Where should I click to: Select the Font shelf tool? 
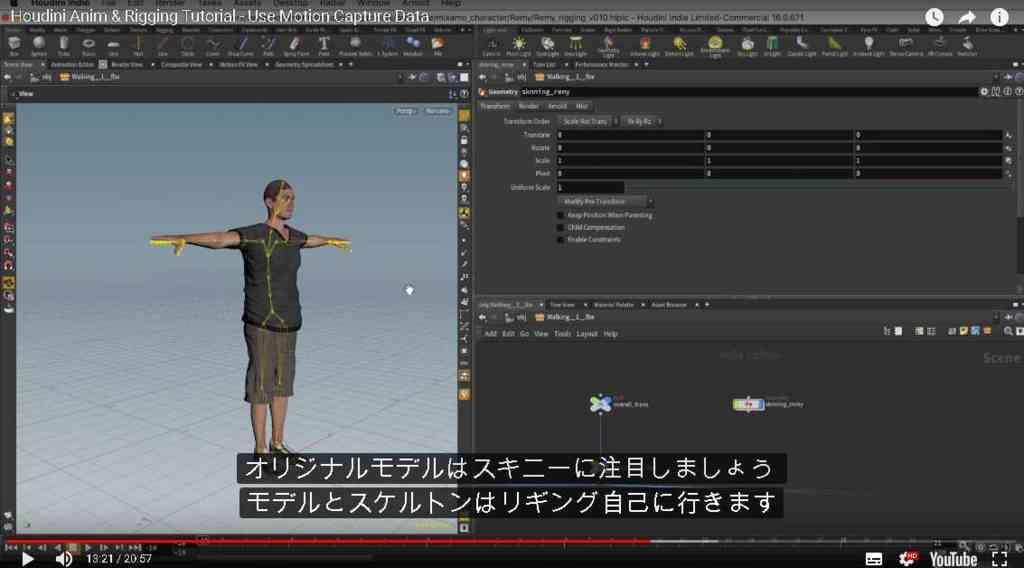tap(324, 45)
